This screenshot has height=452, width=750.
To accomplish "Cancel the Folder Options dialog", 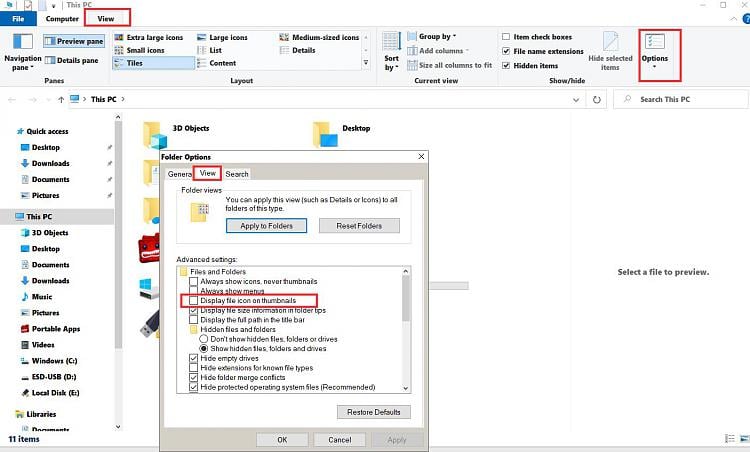I will pyautogui.click(x=340, y=440).
